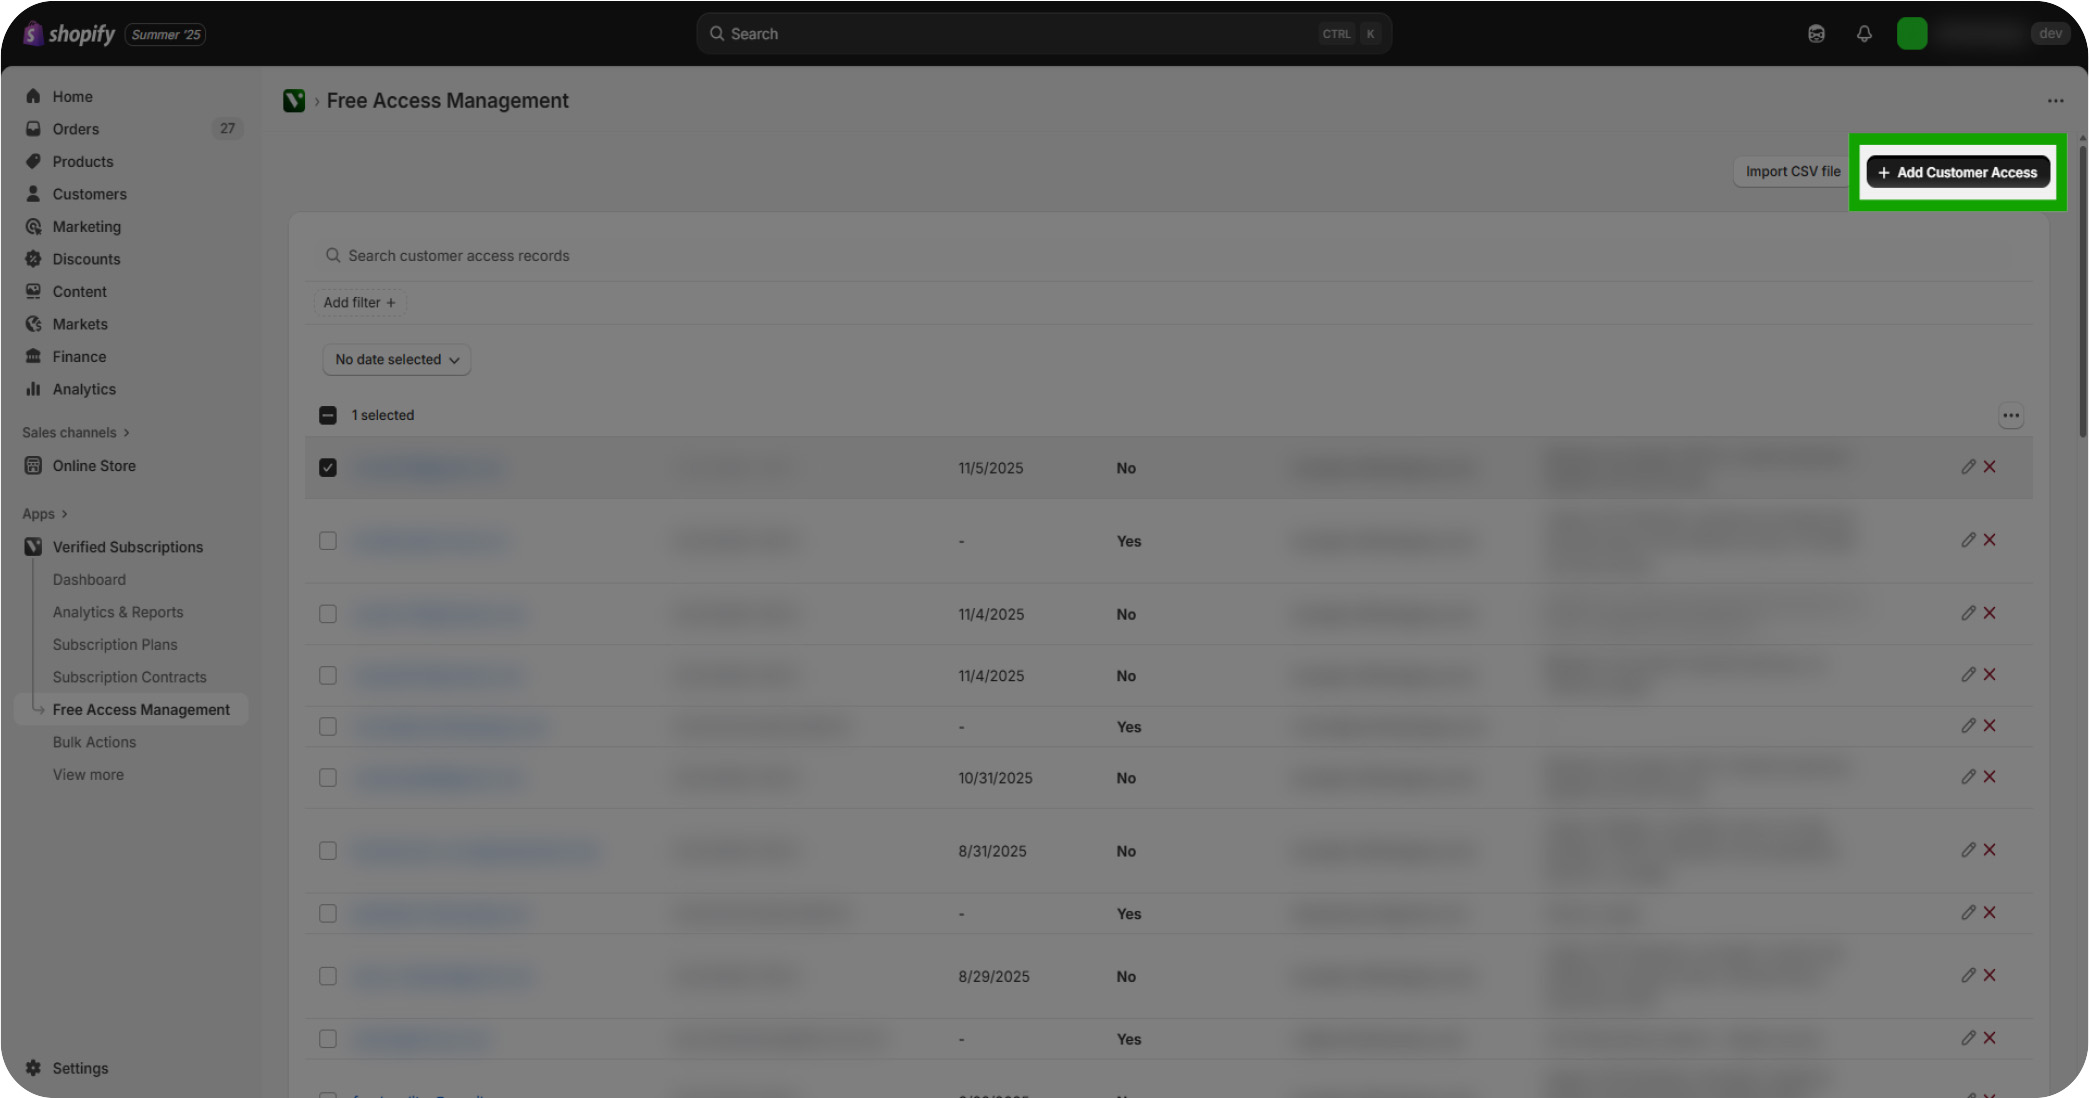Click Add filter +
Viewport: 2089px width, 1098px height.
coord(359,303)
